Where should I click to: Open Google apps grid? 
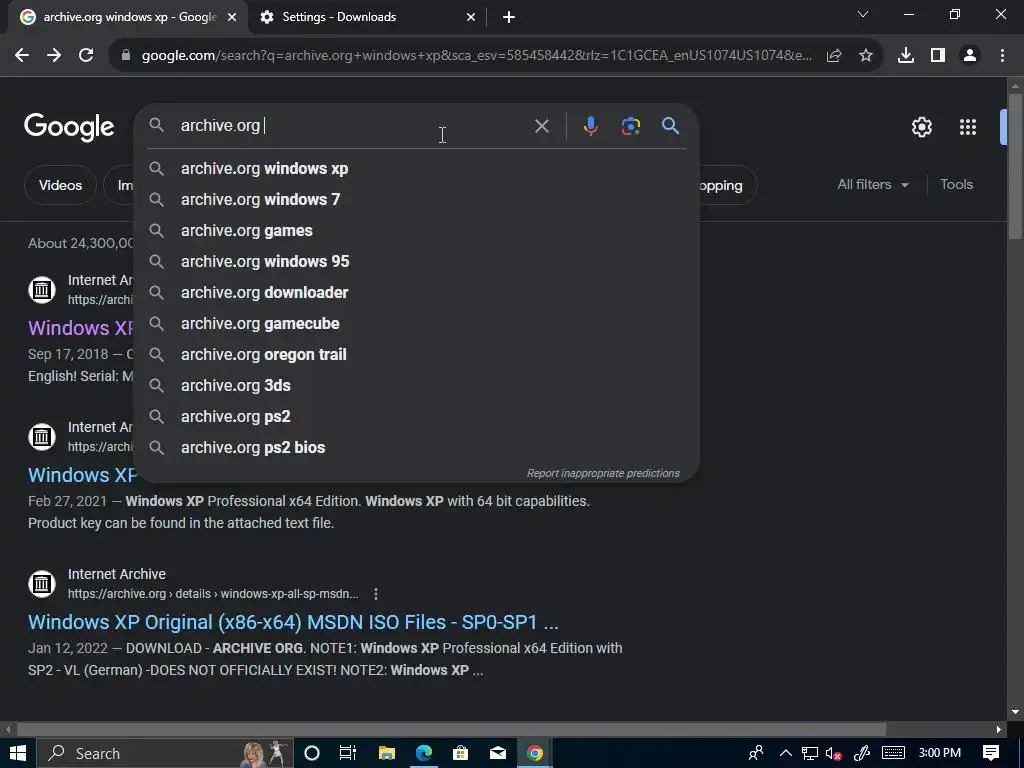(x=968, y=127)
